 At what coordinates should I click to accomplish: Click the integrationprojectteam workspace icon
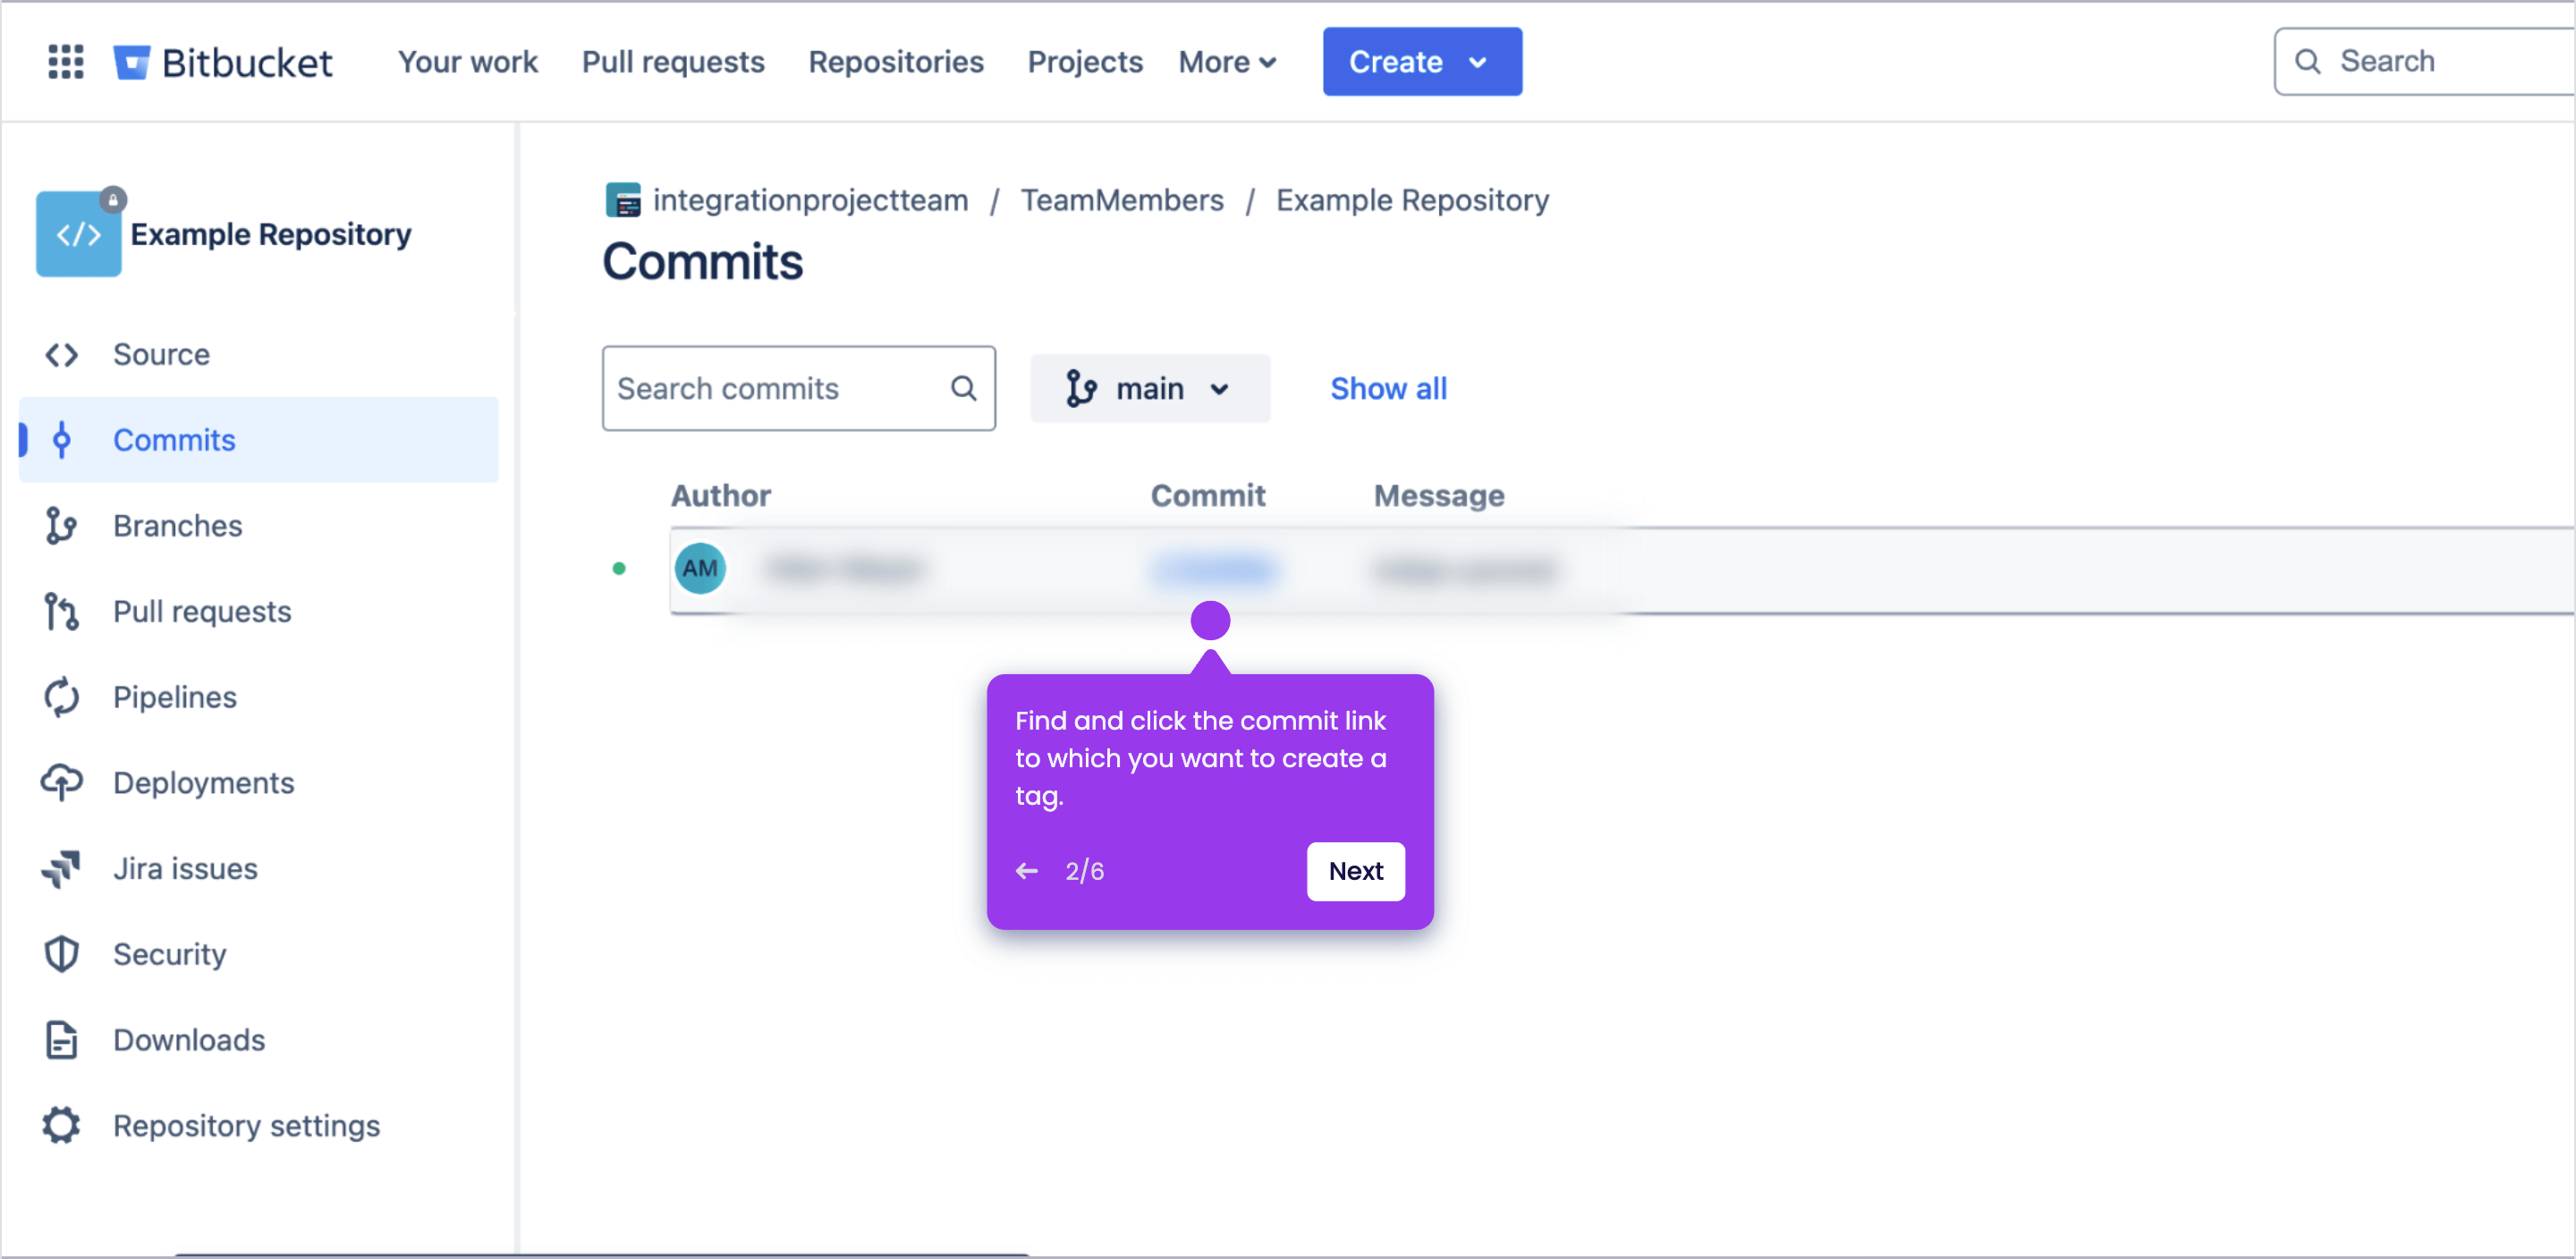click(x=623, y=200)
